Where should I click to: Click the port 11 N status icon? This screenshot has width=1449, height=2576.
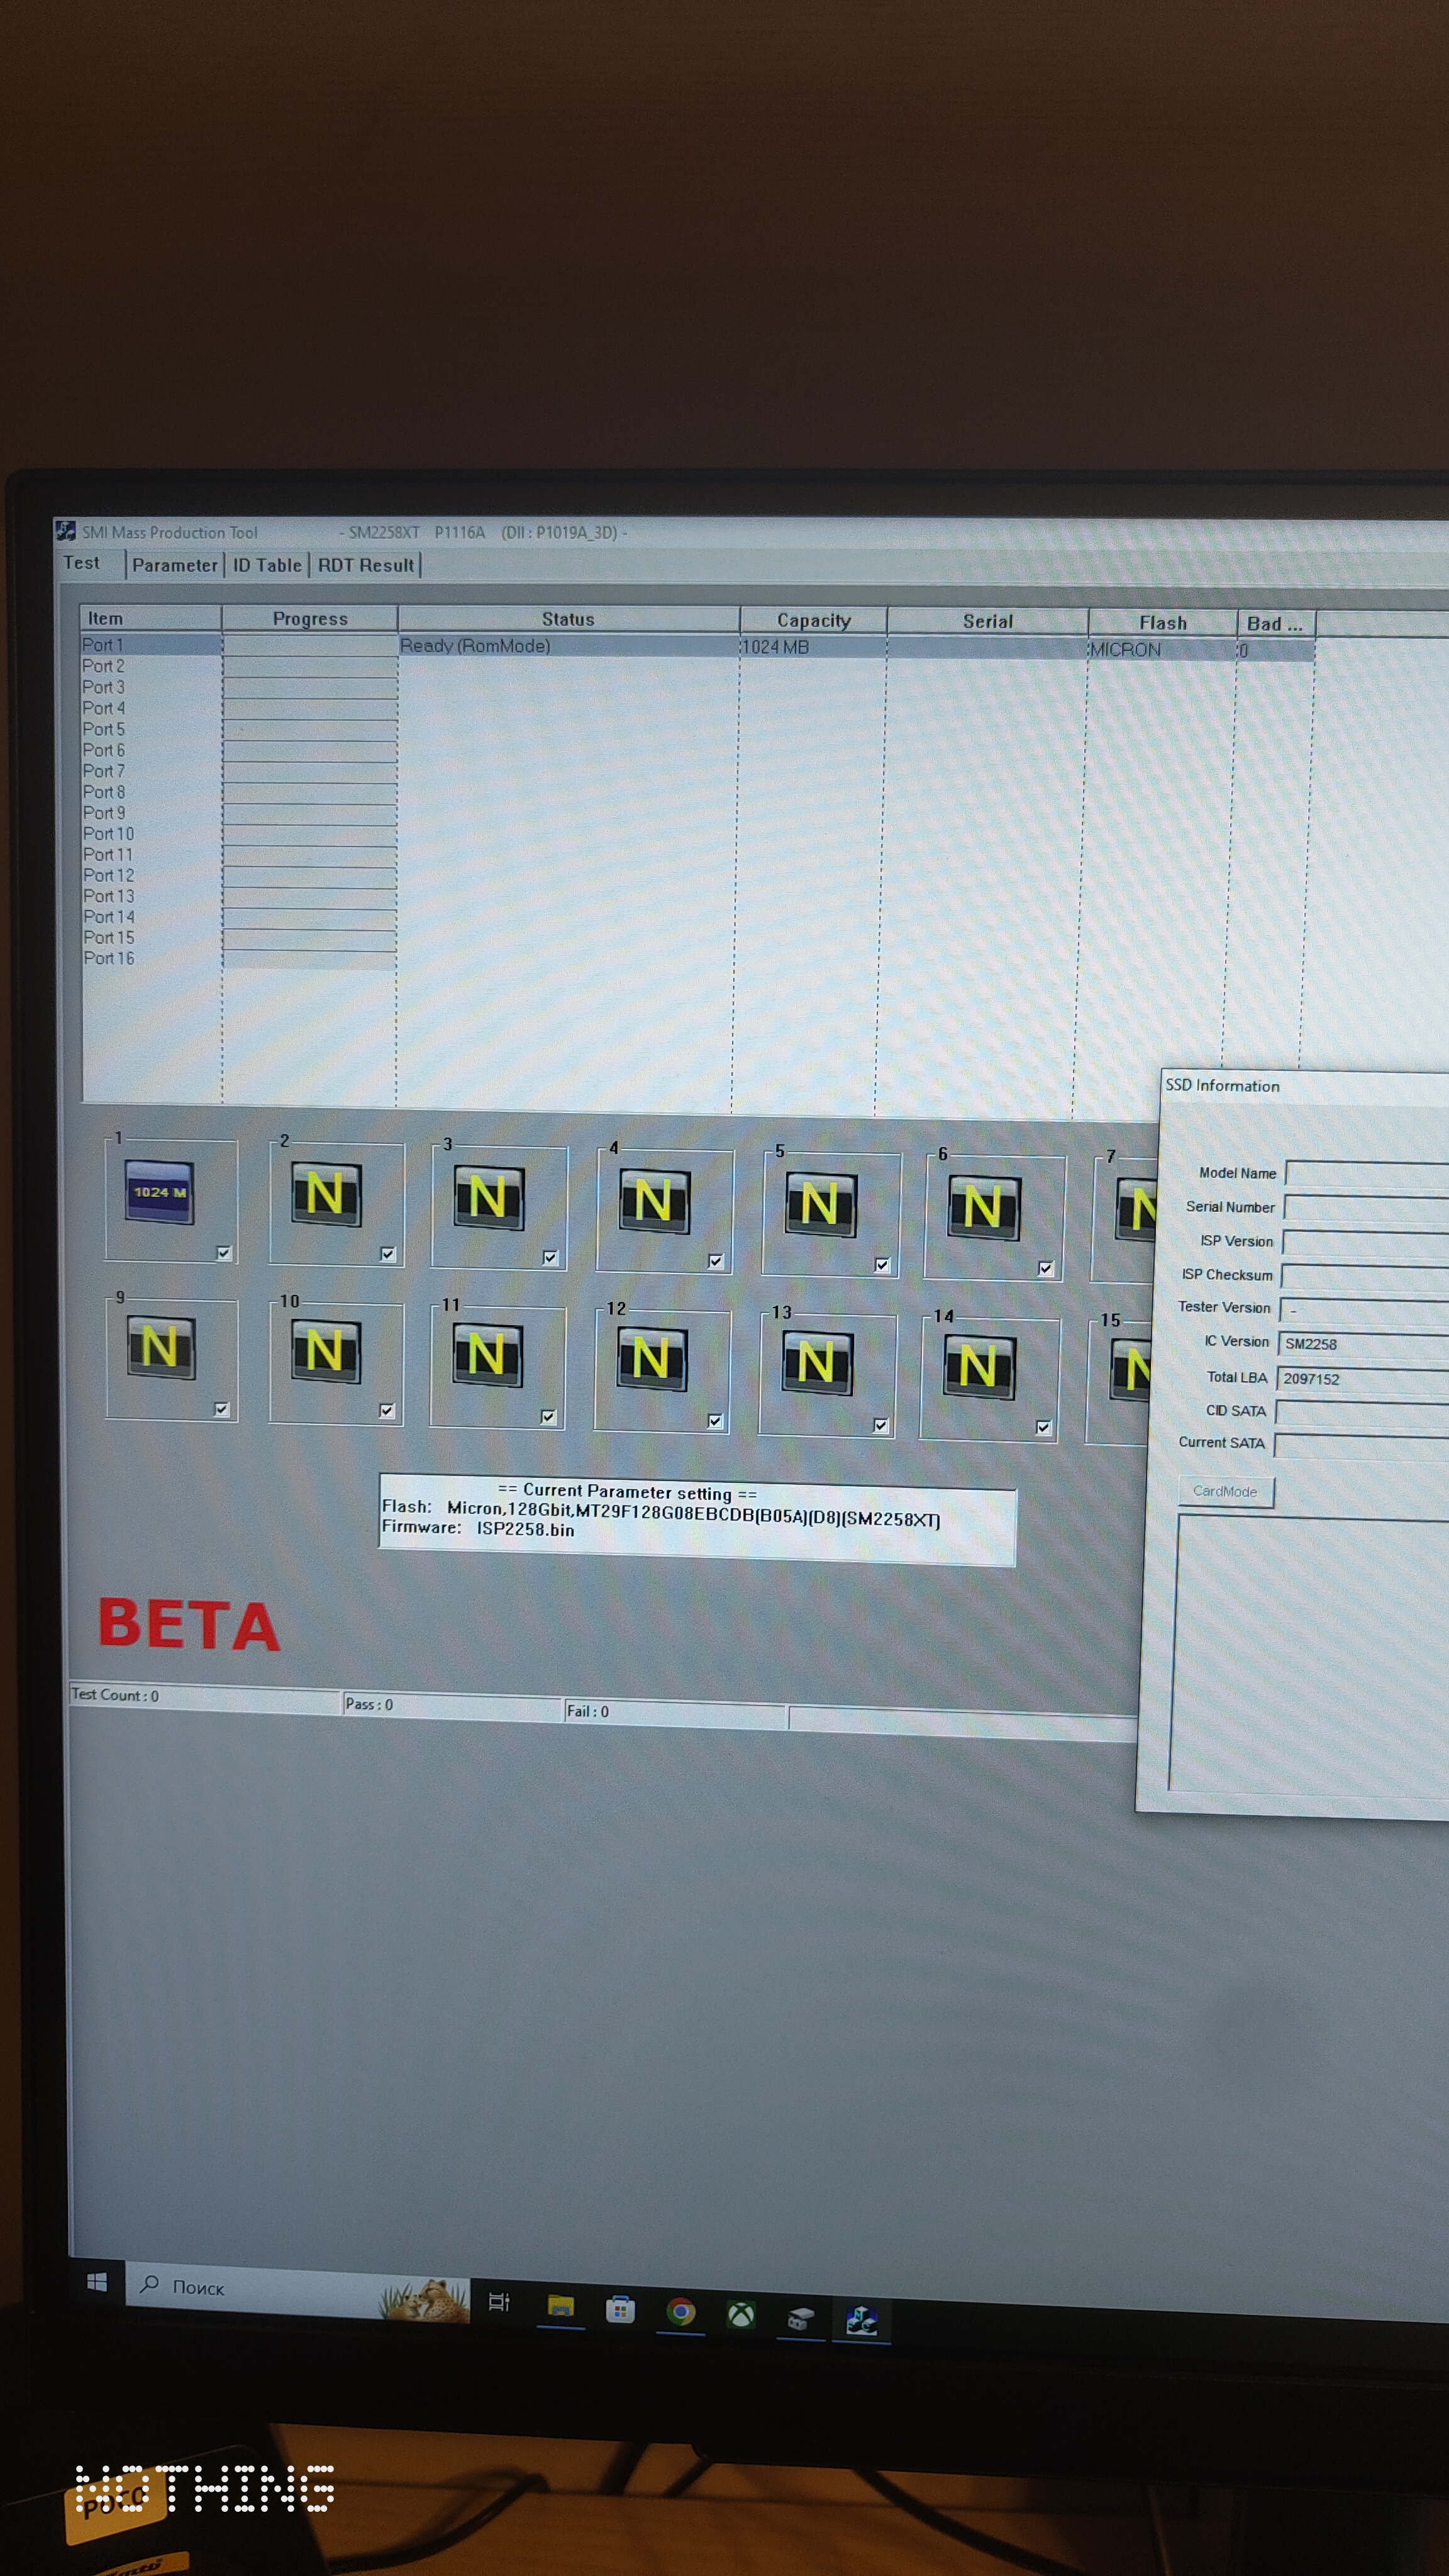click(487, 1356)
